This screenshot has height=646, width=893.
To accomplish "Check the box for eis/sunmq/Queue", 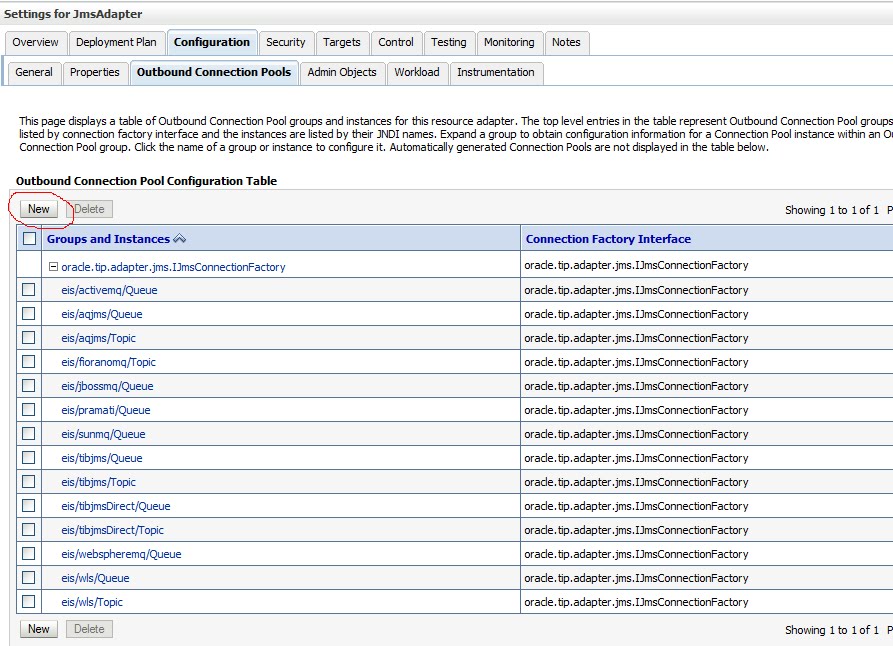I will click(x=28, y=433).
